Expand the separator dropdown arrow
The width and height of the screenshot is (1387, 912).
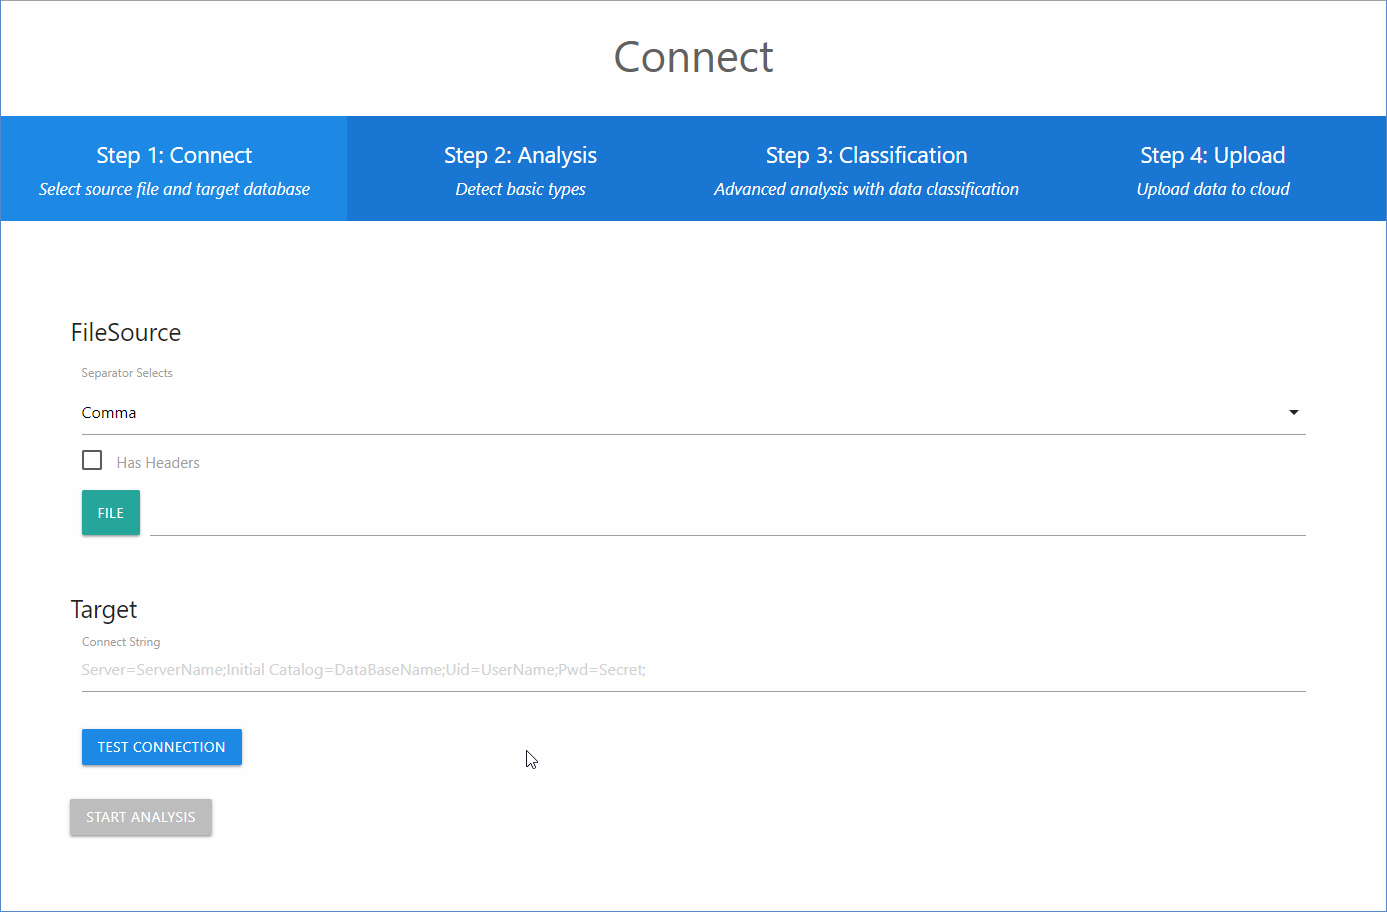[1293, 412]
